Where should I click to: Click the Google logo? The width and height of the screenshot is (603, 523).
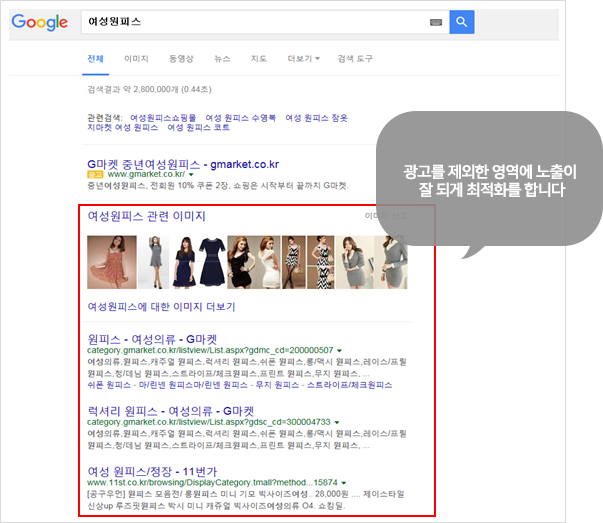[x=39, y=23]
